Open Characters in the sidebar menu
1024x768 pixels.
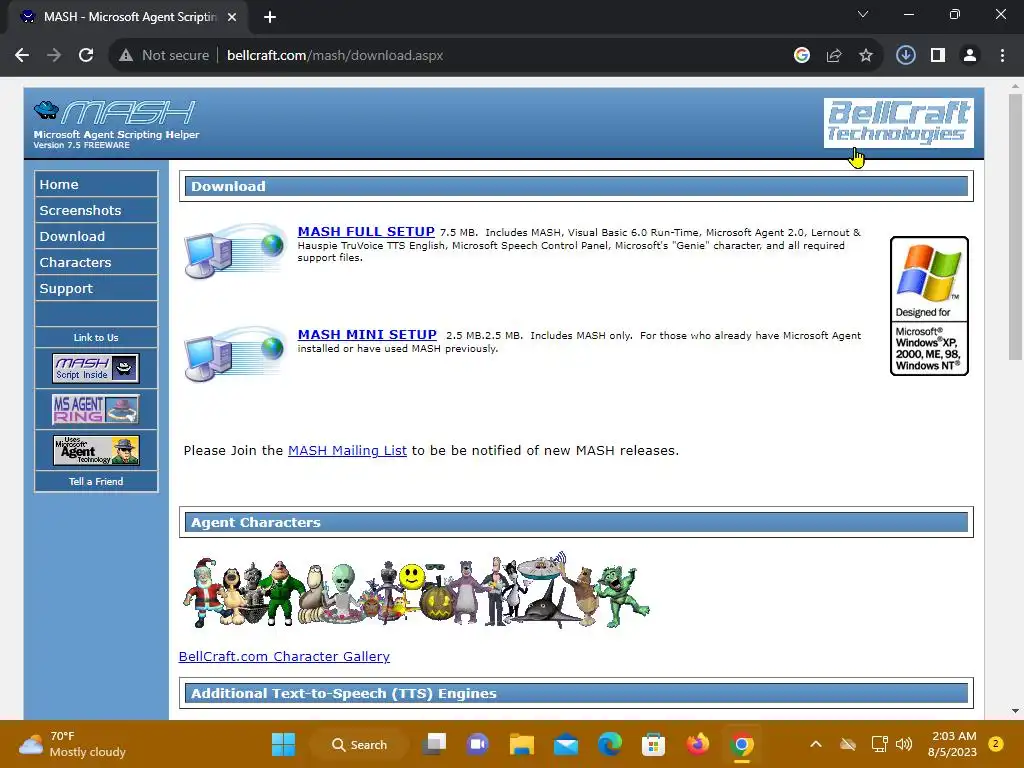click(96, 263)
